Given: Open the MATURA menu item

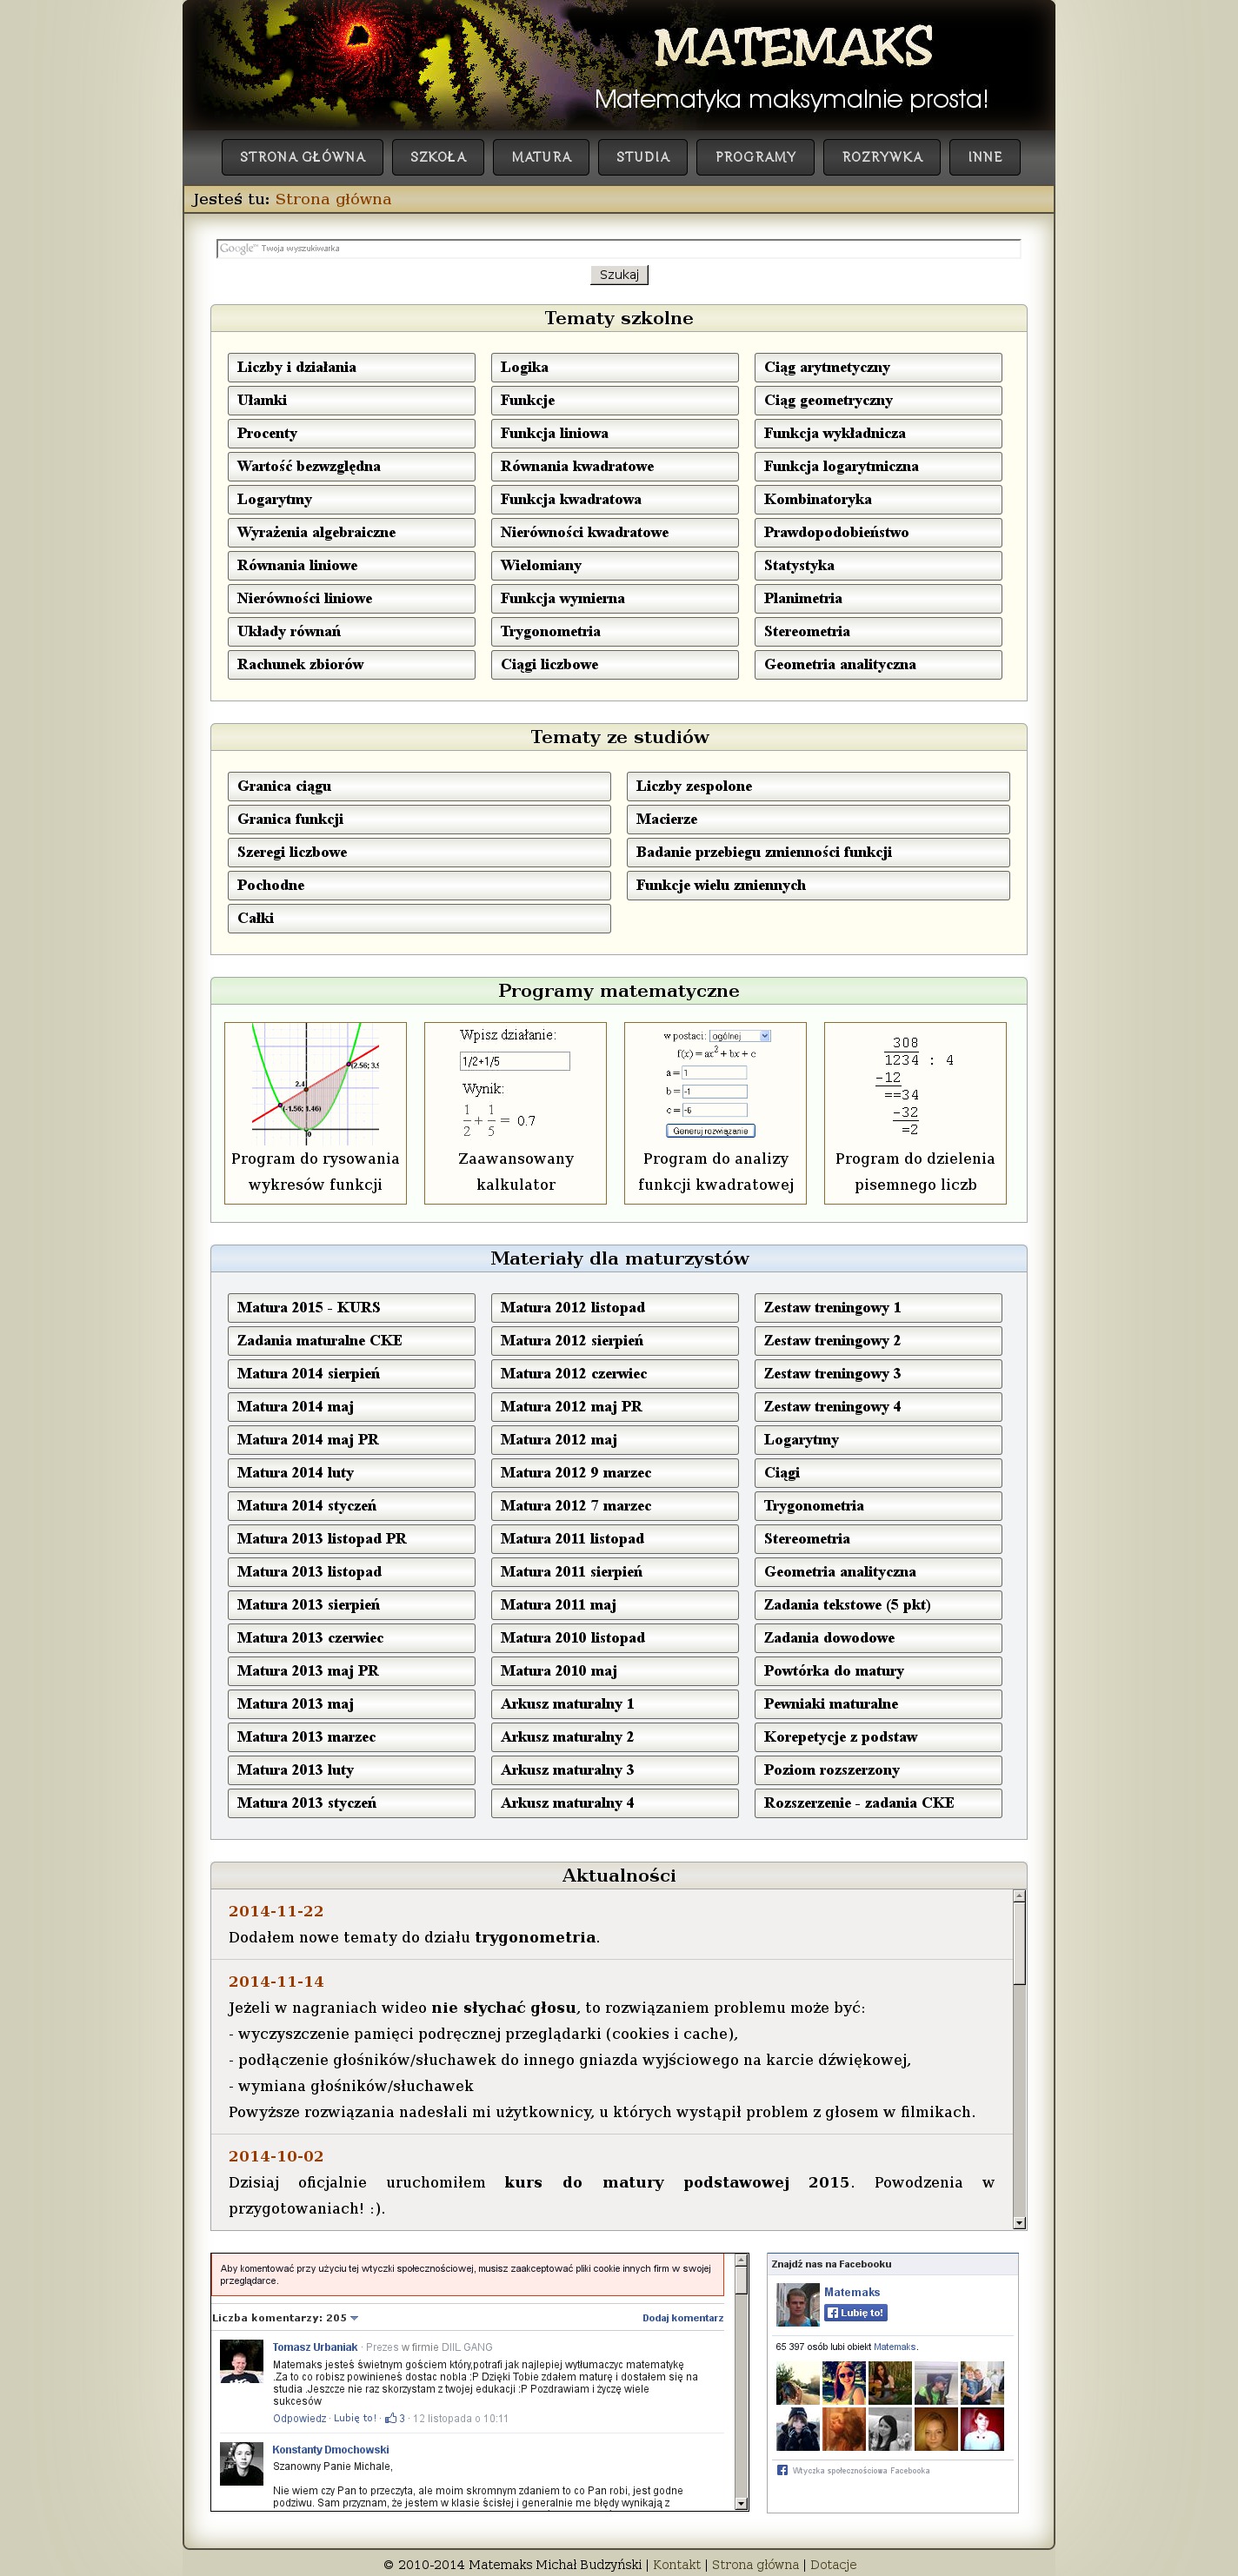Looking at the screenshot, I should click(x=541, y=157).
